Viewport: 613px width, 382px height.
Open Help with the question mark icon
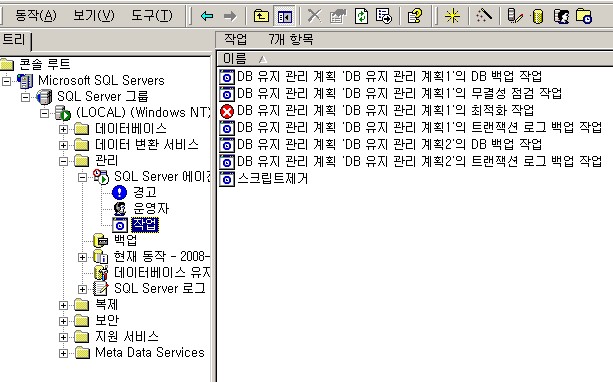pyautogui.click(x=414, y=16)
